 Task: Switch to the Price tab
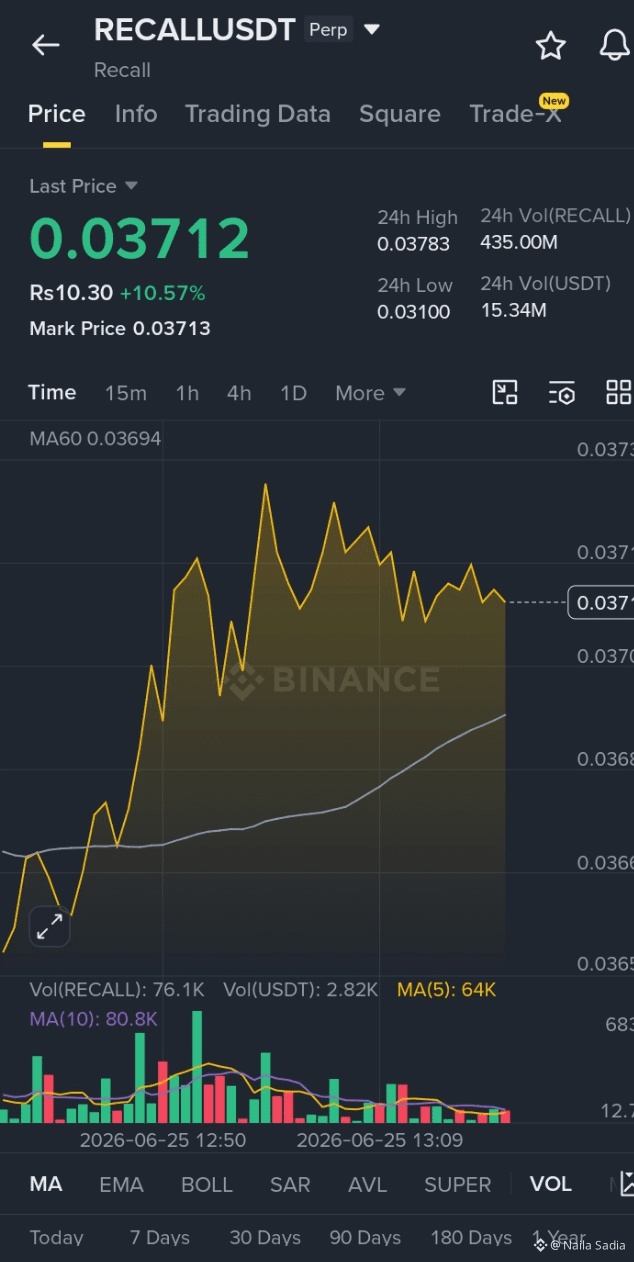pyautogui.click(x=56, y=114)
